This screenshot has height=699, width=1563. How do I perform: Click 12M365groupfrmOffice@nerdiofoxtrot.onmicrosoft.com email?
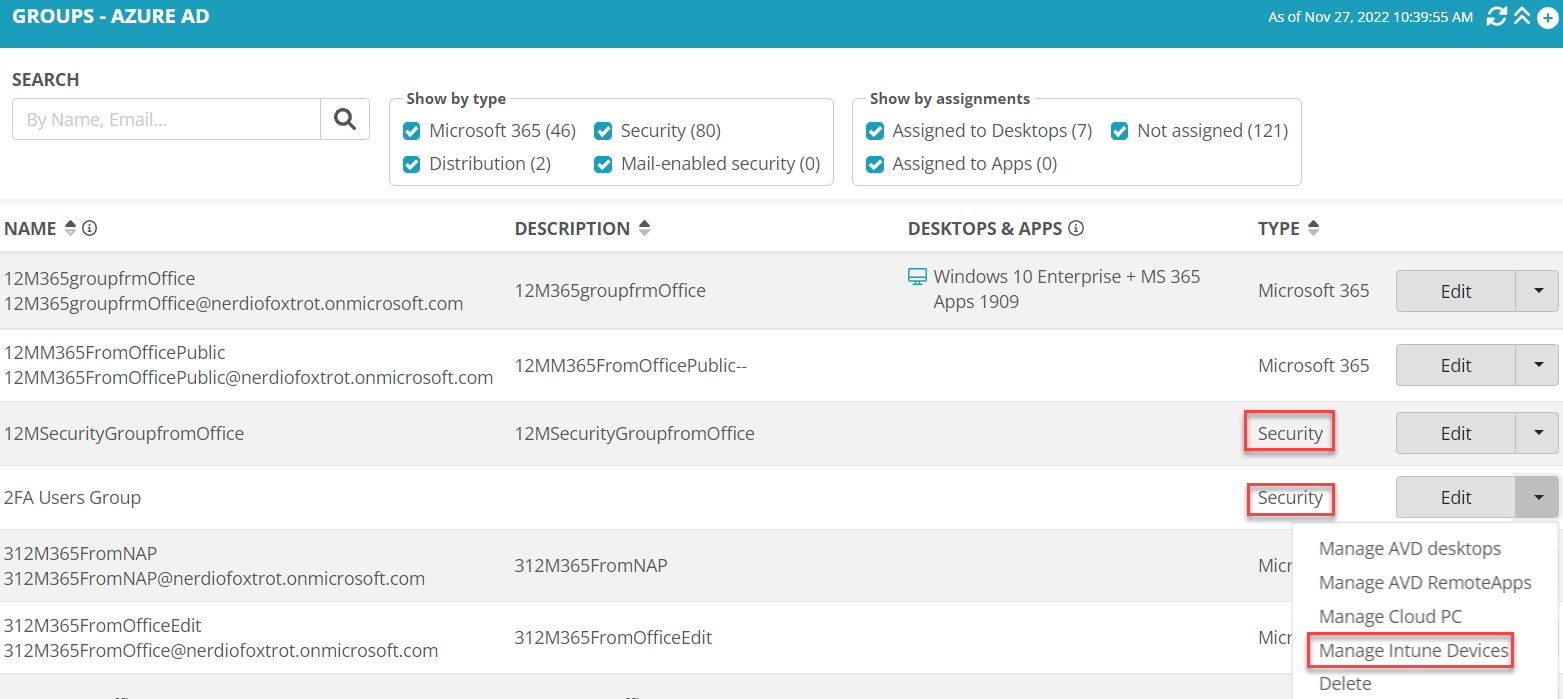tap(234, 303)
